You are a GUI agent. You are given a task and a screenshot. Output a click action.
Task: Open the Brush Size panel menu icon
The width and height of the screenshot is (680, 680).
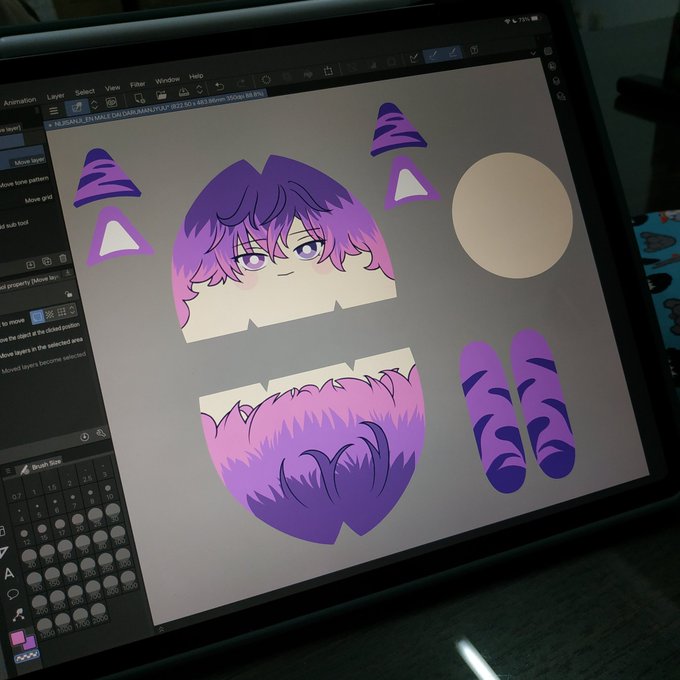8,471
